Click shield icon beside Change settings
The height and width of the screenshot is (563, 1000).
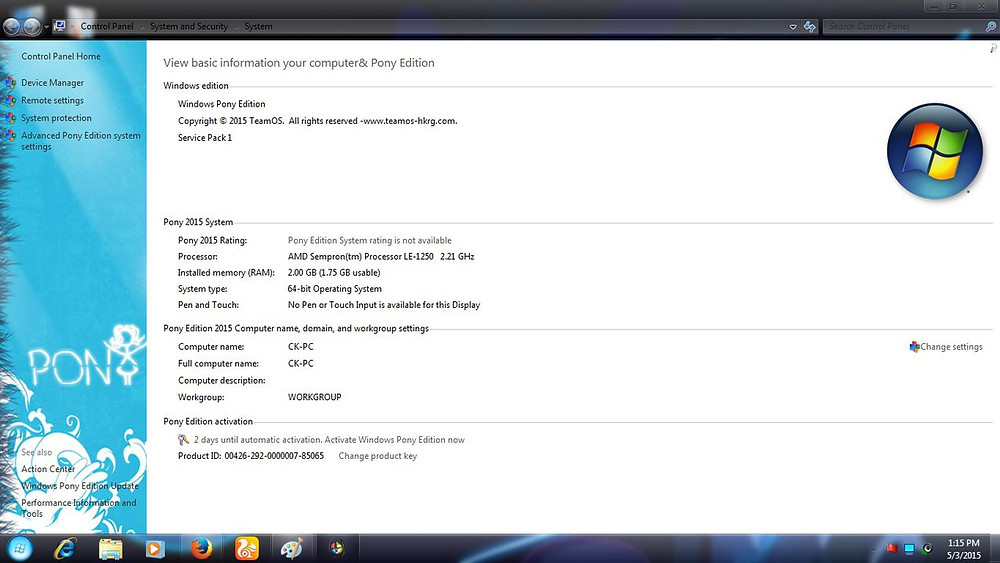pyautogui.click(x=915, y=347)
